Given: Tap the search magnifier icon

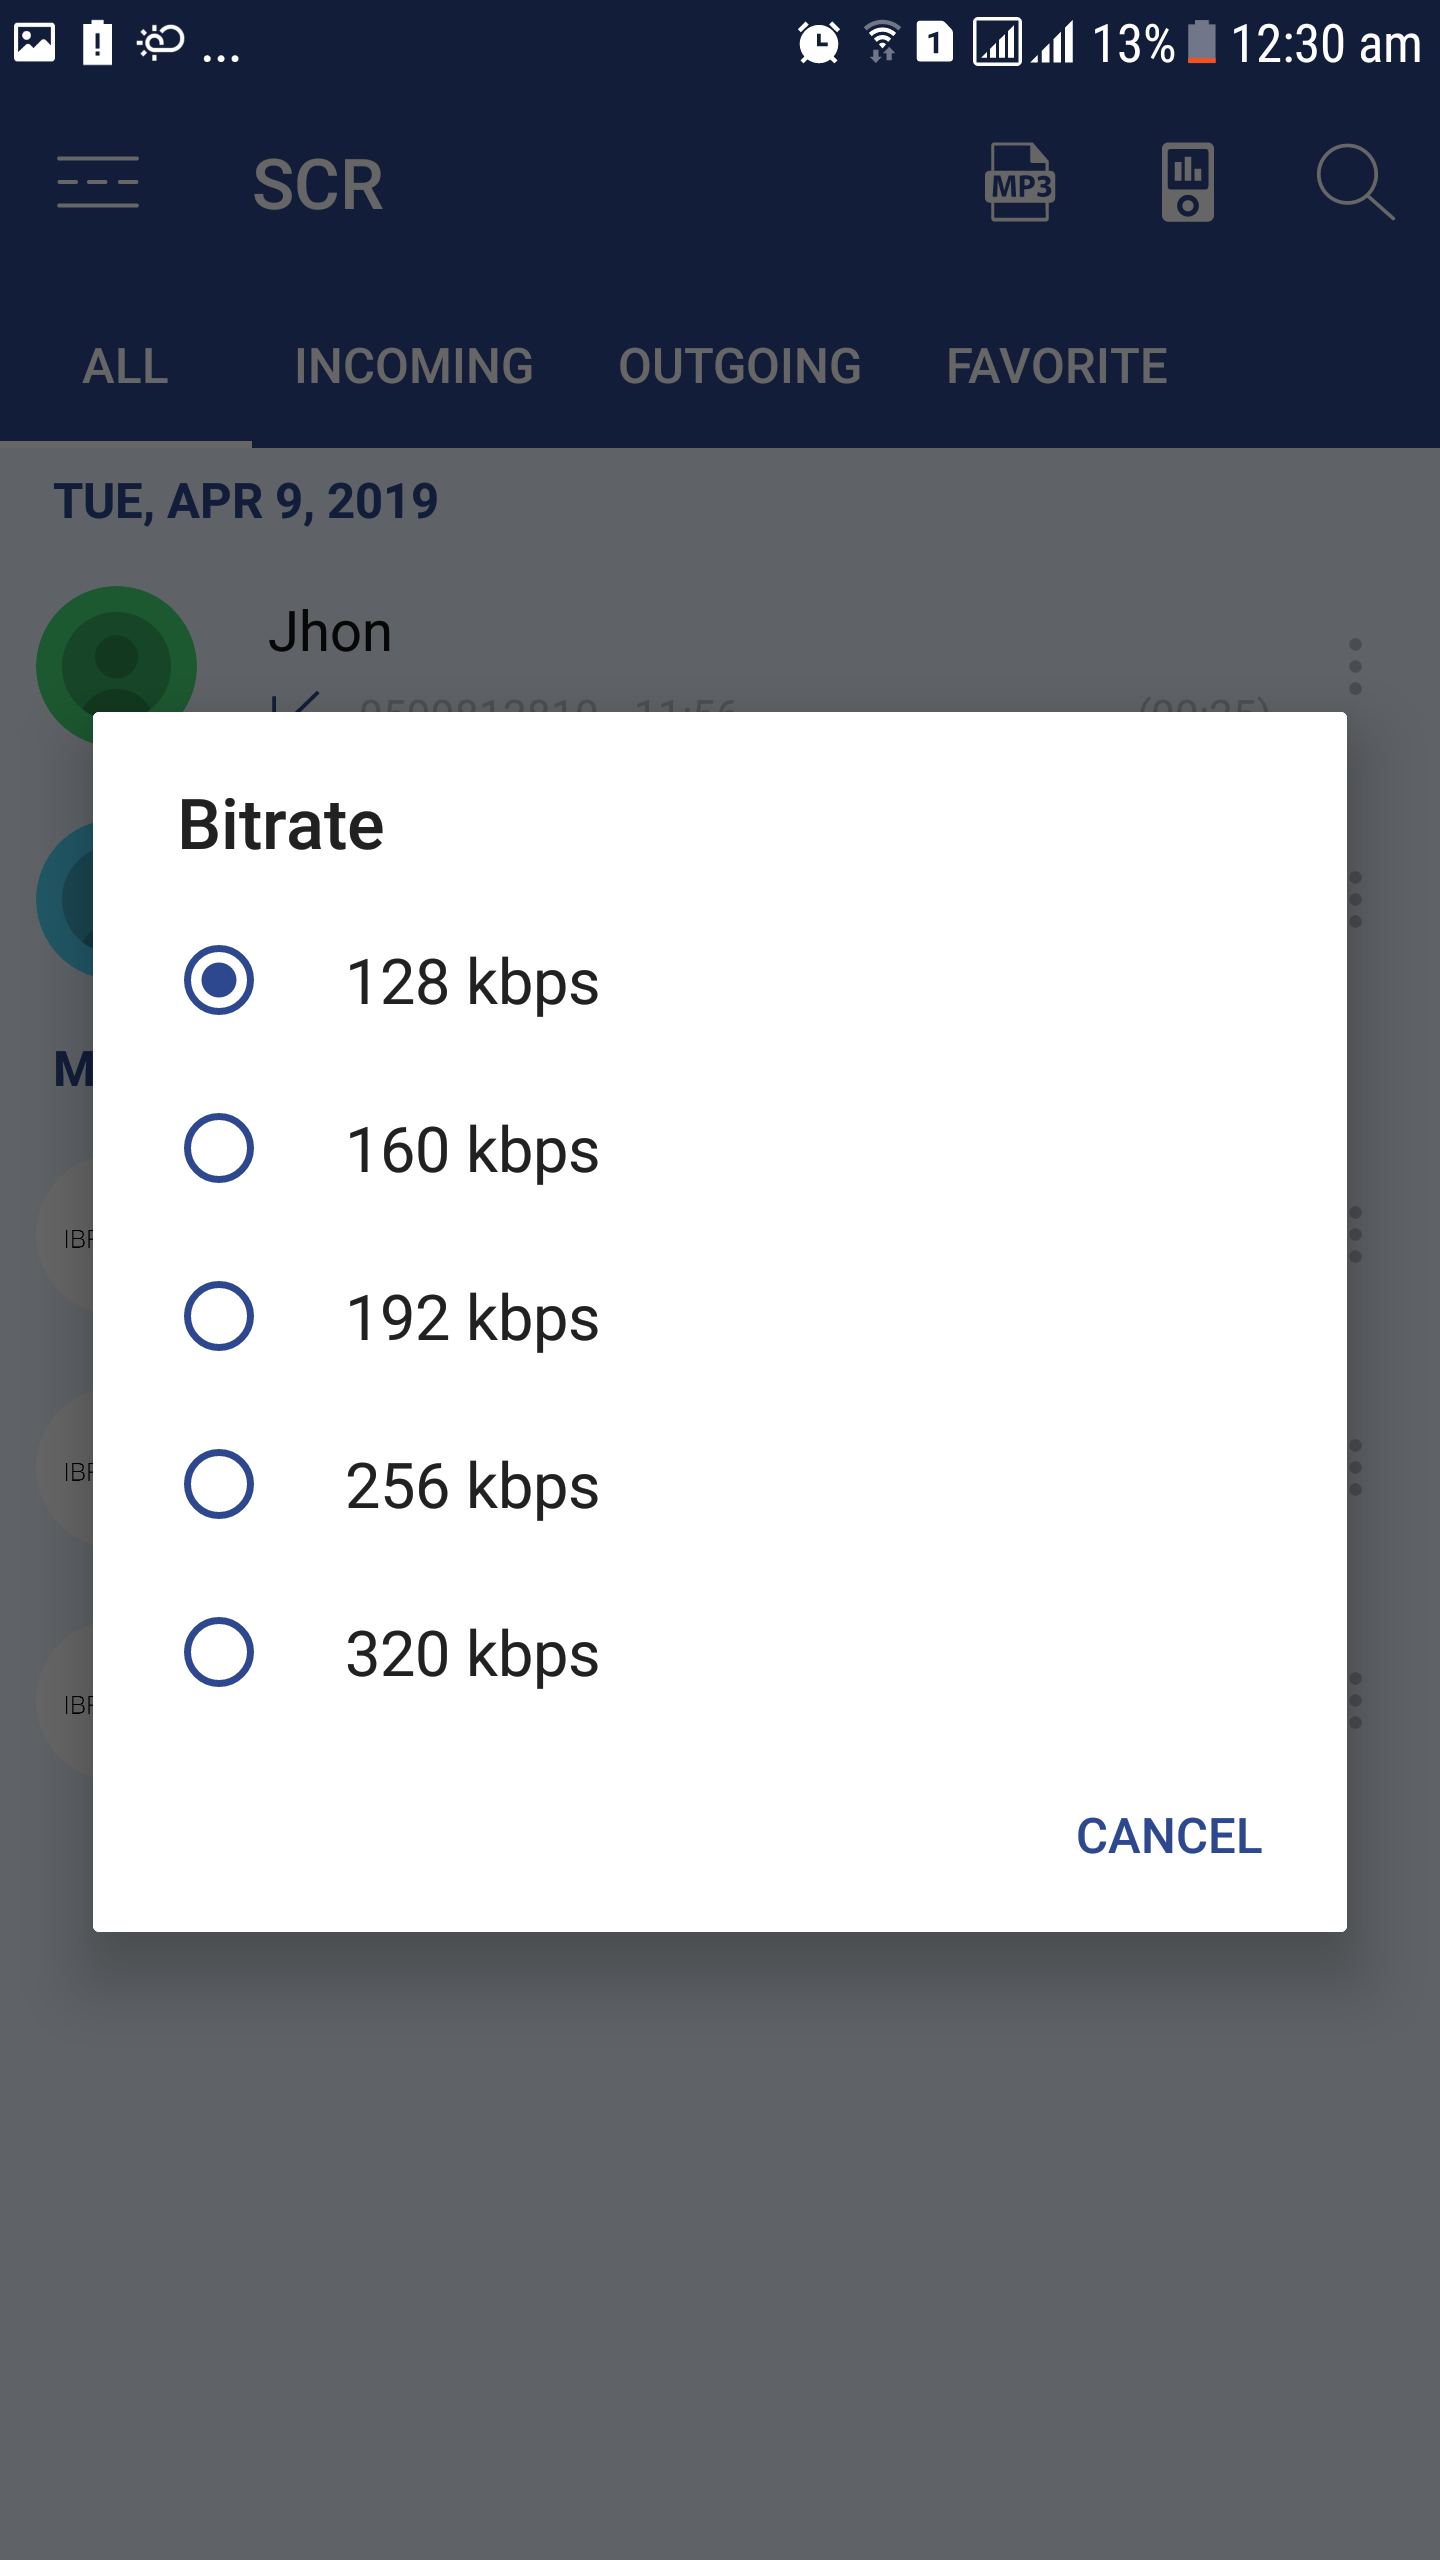Looking at the screenshot, I should click(x=1355, y=182).
